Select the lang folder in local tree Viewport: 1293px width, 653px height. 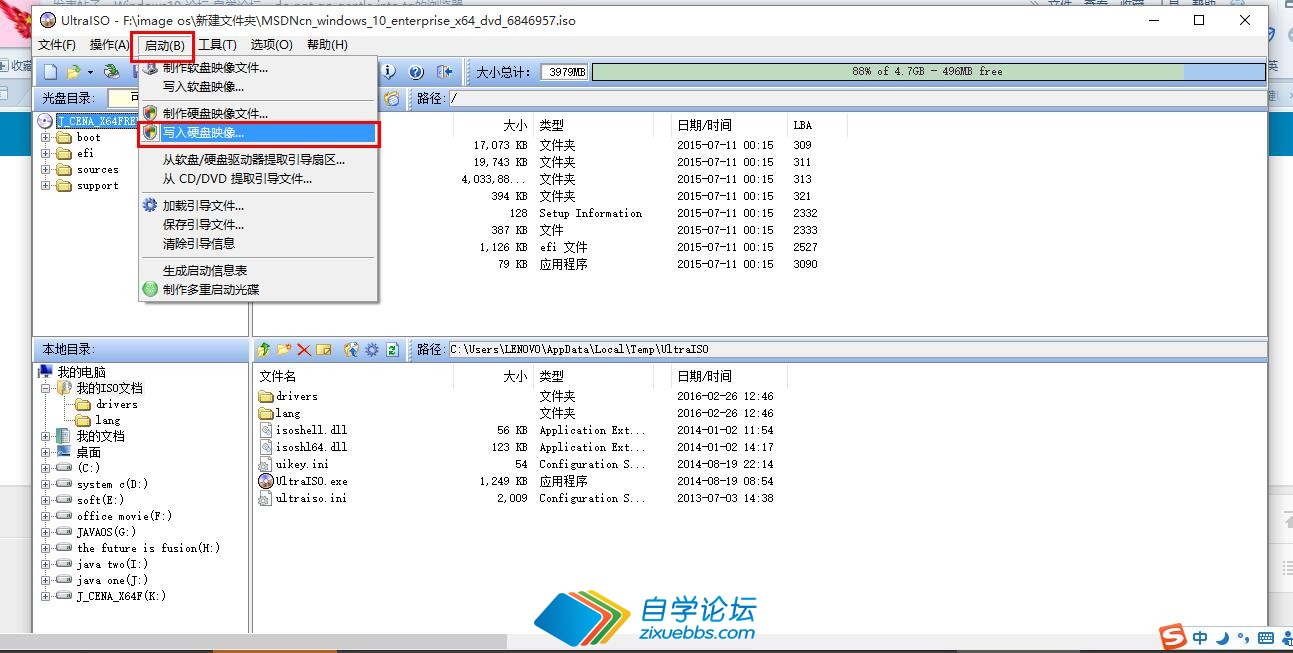coord(107,420)
